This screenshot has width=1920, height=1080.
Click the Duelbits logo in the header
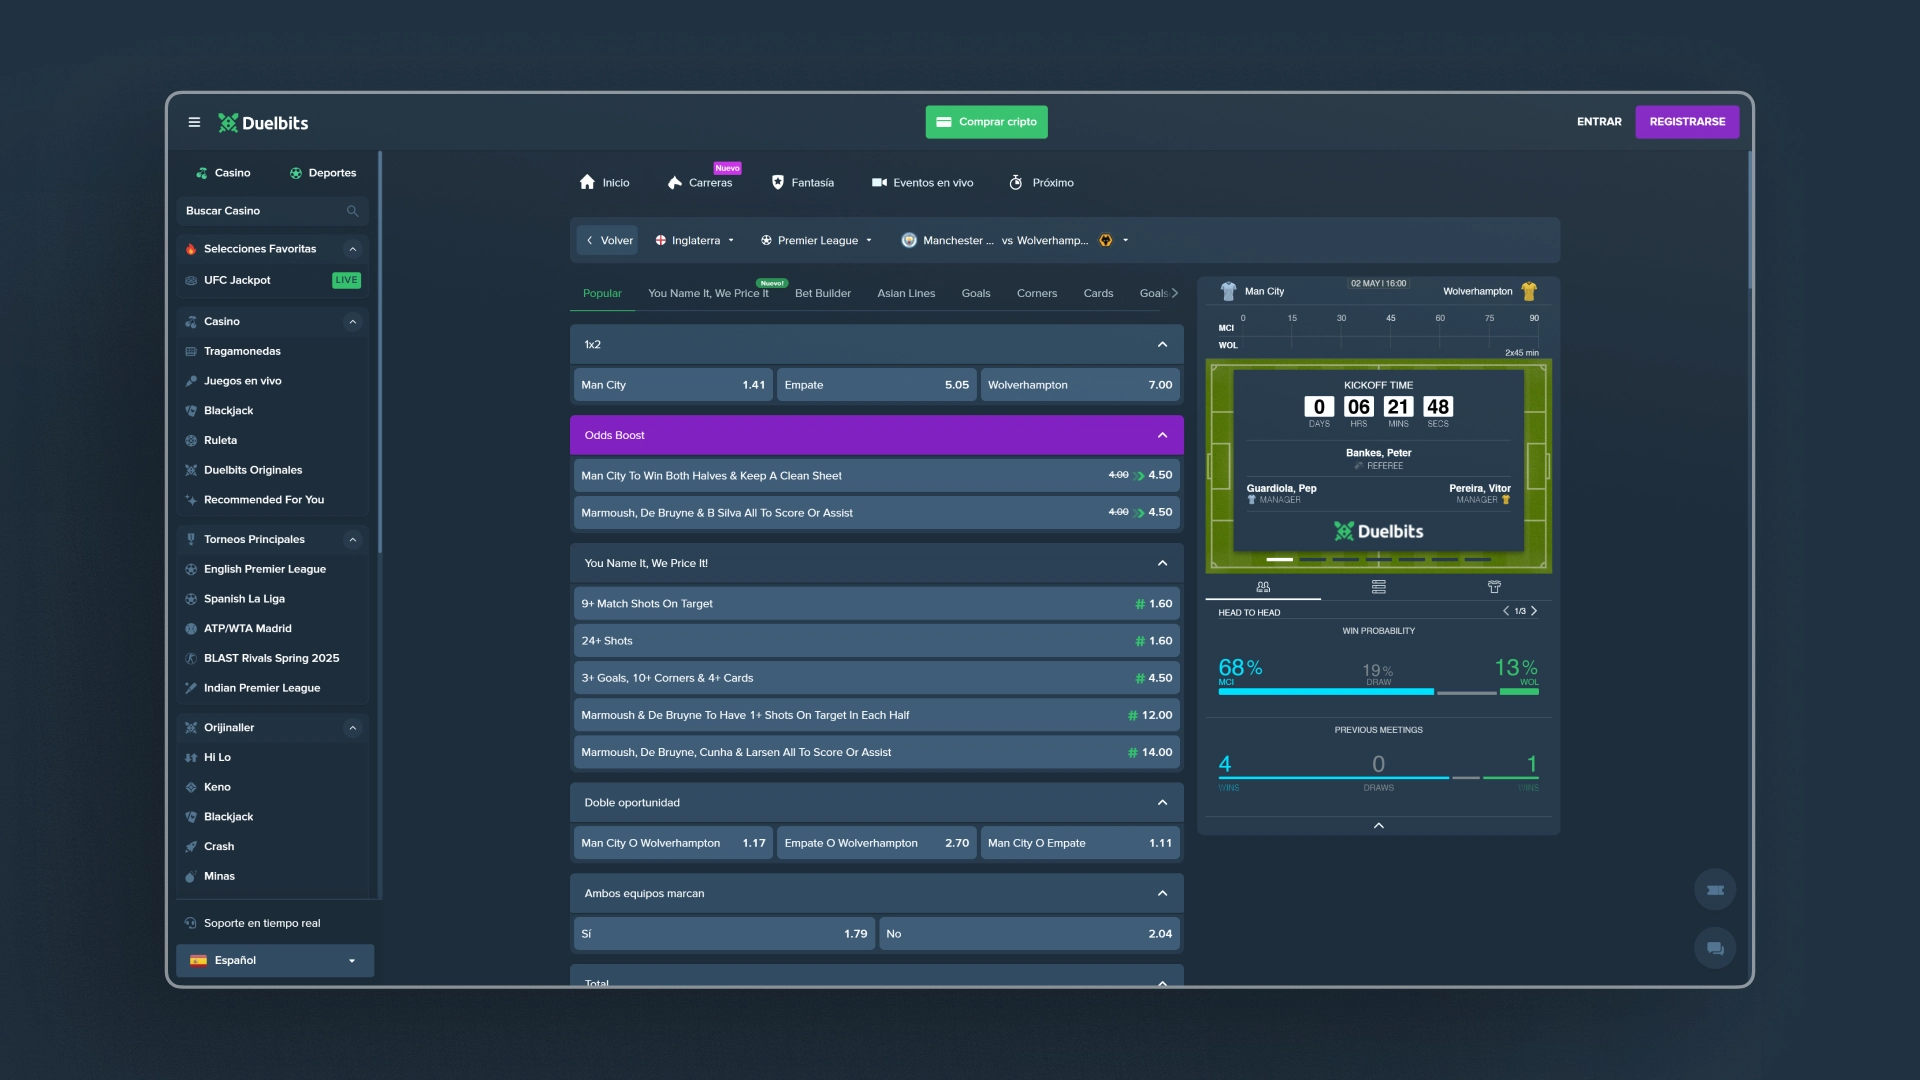pyautogui.click(x=263, y=123)
